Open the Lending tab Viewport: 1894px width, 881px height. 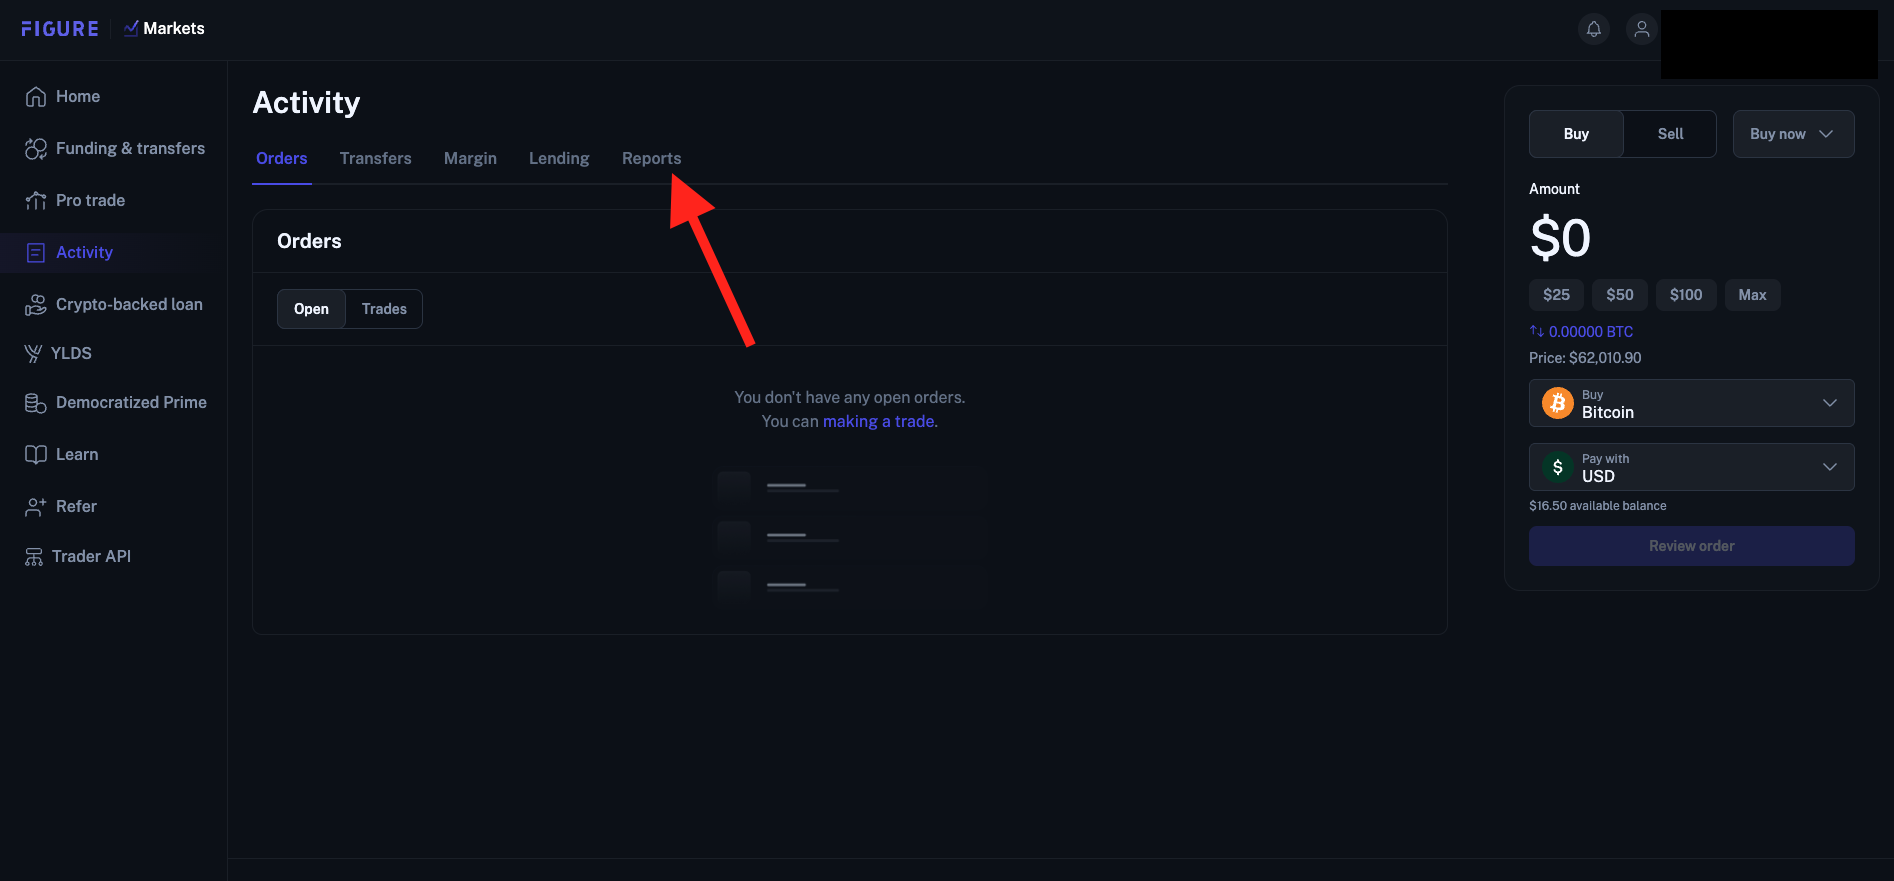coord(559,159)
